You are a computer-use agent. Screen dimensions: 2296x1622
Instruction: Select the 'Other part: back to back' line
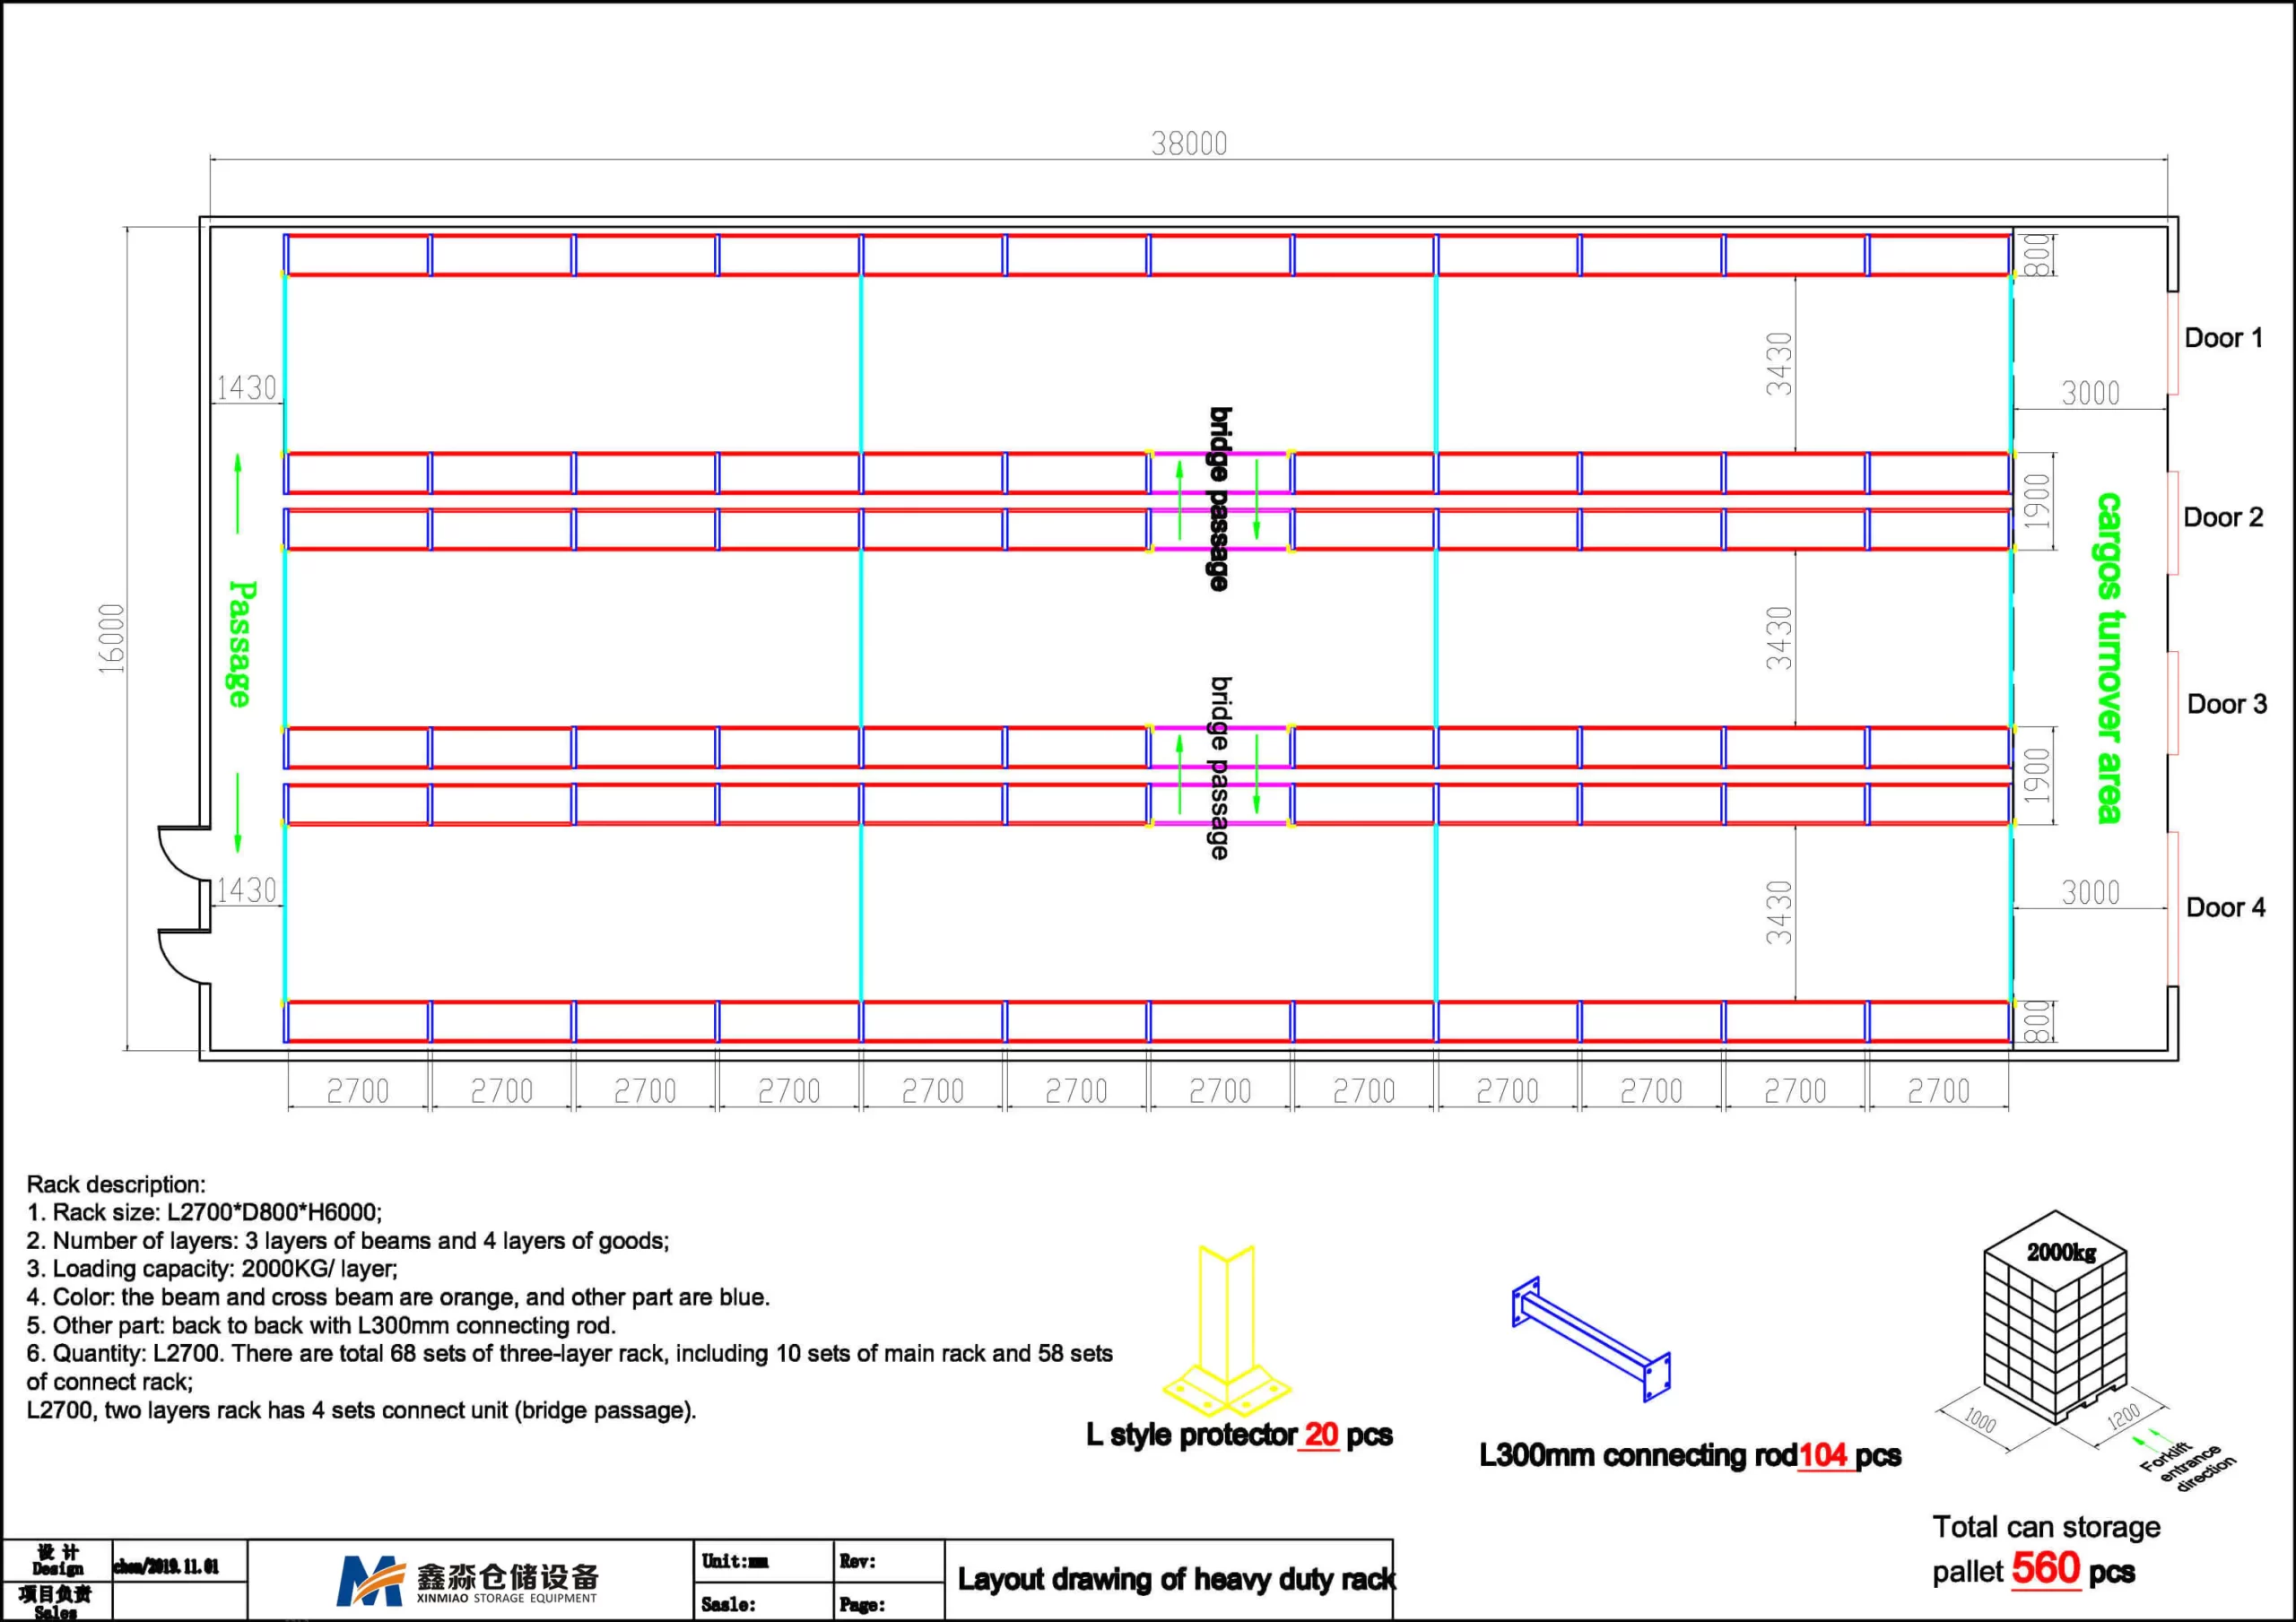pyautogui.click(x=321, y=1325)
